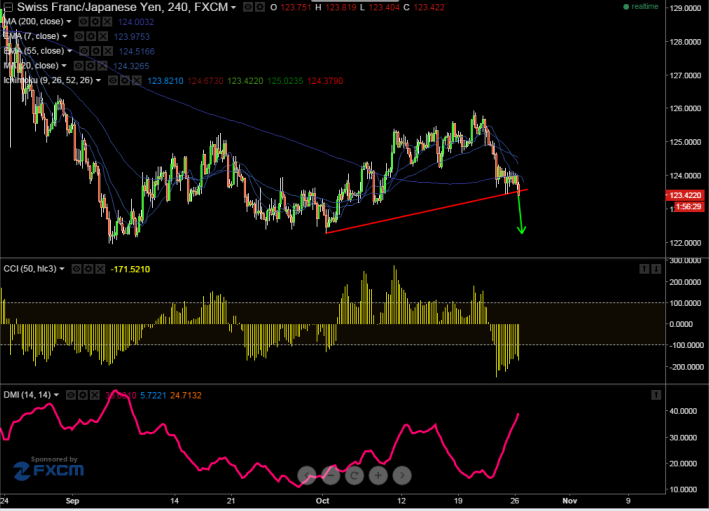709x511 pixels.
Task: Click the 24.7132 DMI value
Action: tap(186, 395)
